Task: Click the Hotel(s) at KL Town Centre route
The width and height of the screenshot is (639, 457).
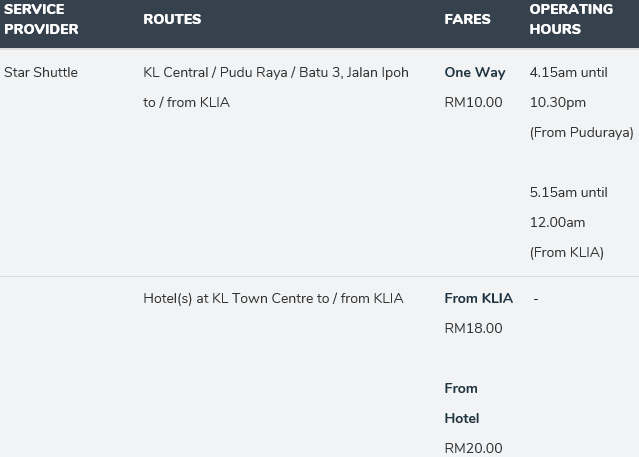Action: coord(273,298)
